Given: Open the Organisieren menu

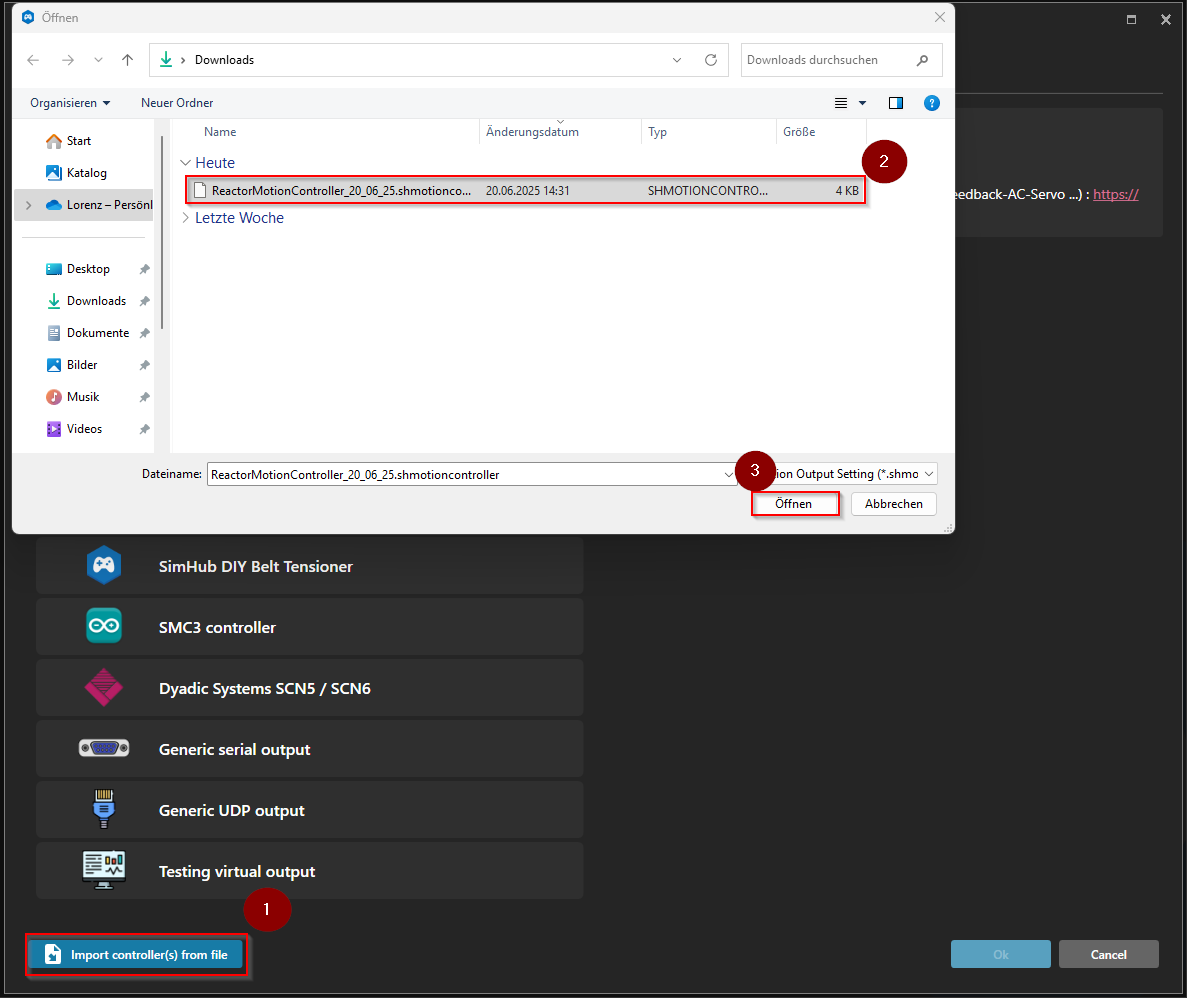Looking at the screenshot, I should coord(69,102).
